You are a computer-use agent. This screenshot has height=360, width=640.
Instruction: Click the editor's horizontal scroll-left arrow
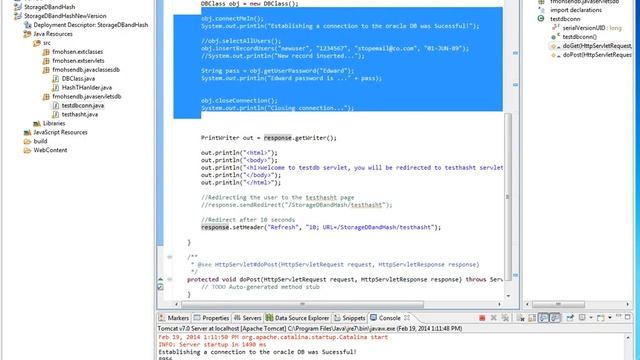[x=176, y=304]
